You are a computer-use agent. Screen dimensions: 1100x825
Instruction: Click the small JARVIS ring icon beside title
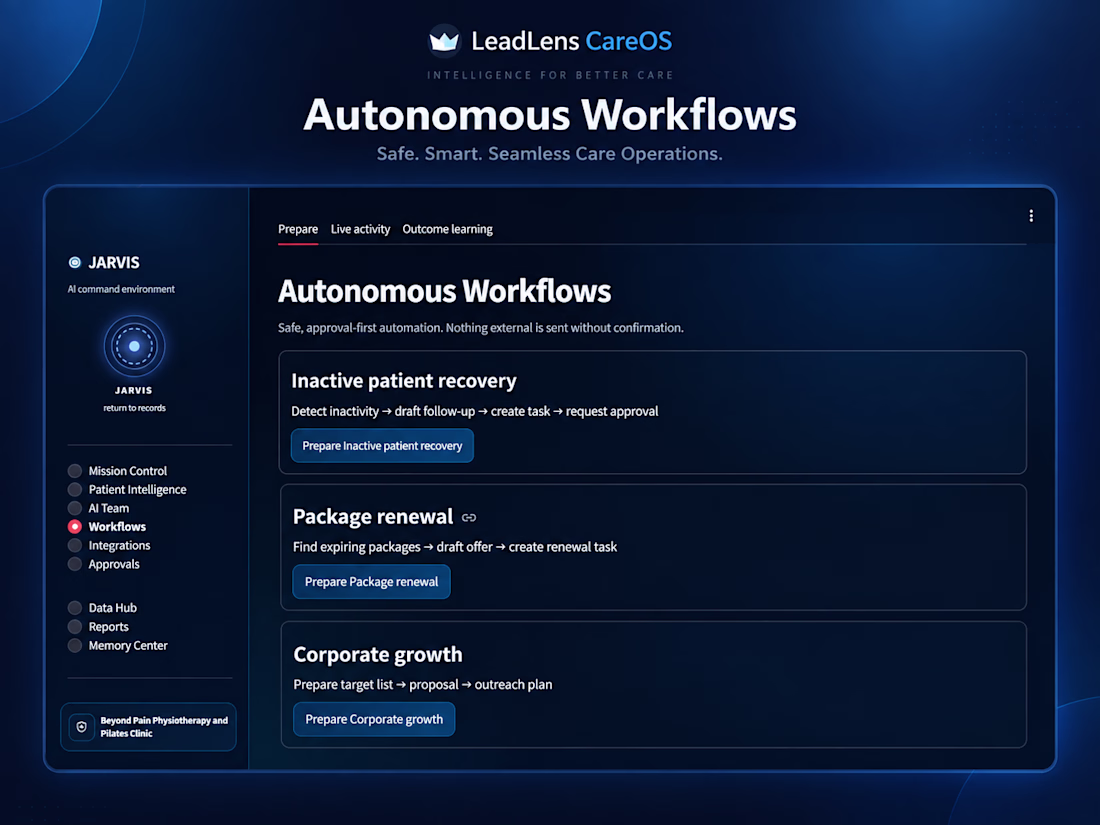[74, 262]
